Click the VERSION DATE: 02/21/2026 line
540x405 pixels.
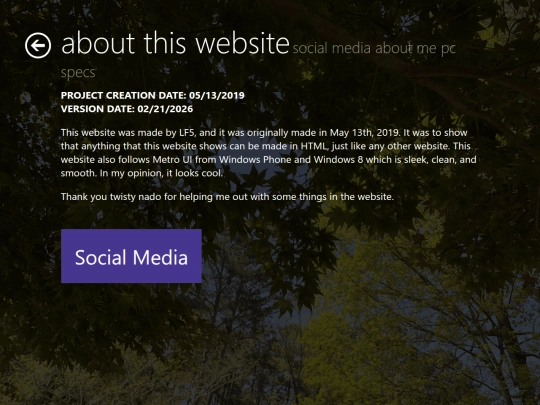click(127, 109)
